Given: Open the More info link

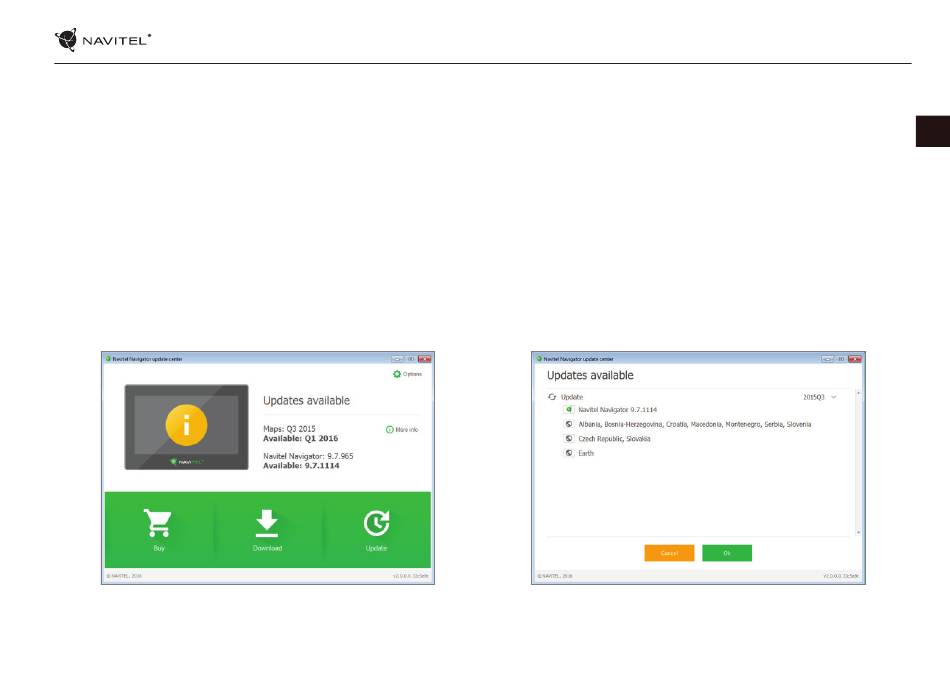Looking at the screenshot, I should pos(407,429).
